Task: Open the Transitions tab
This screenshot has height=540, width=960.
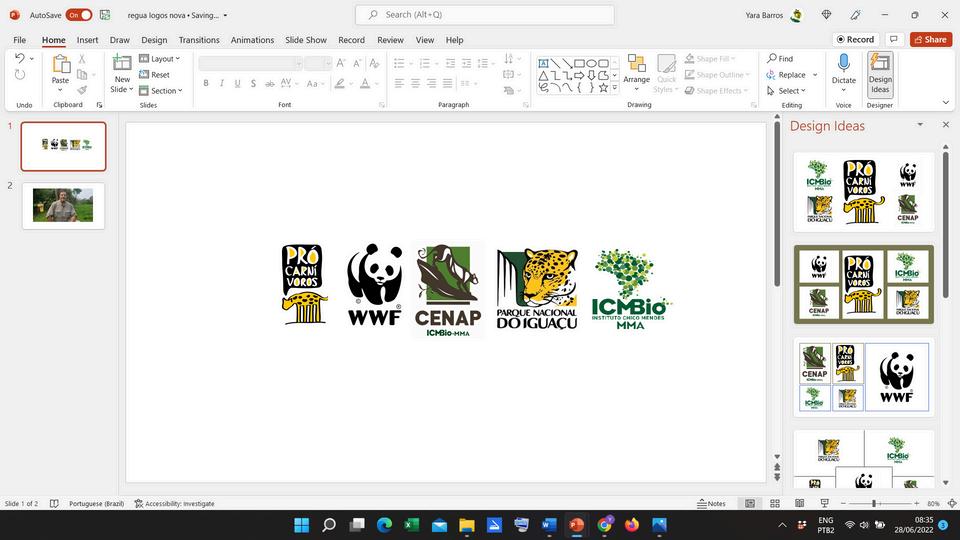Action: pos(199,40)
